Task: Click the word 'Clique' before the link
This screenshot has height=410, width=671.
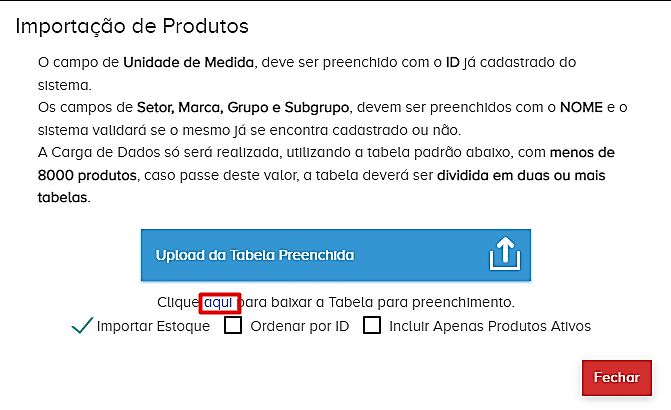Action: coord(179,301)
